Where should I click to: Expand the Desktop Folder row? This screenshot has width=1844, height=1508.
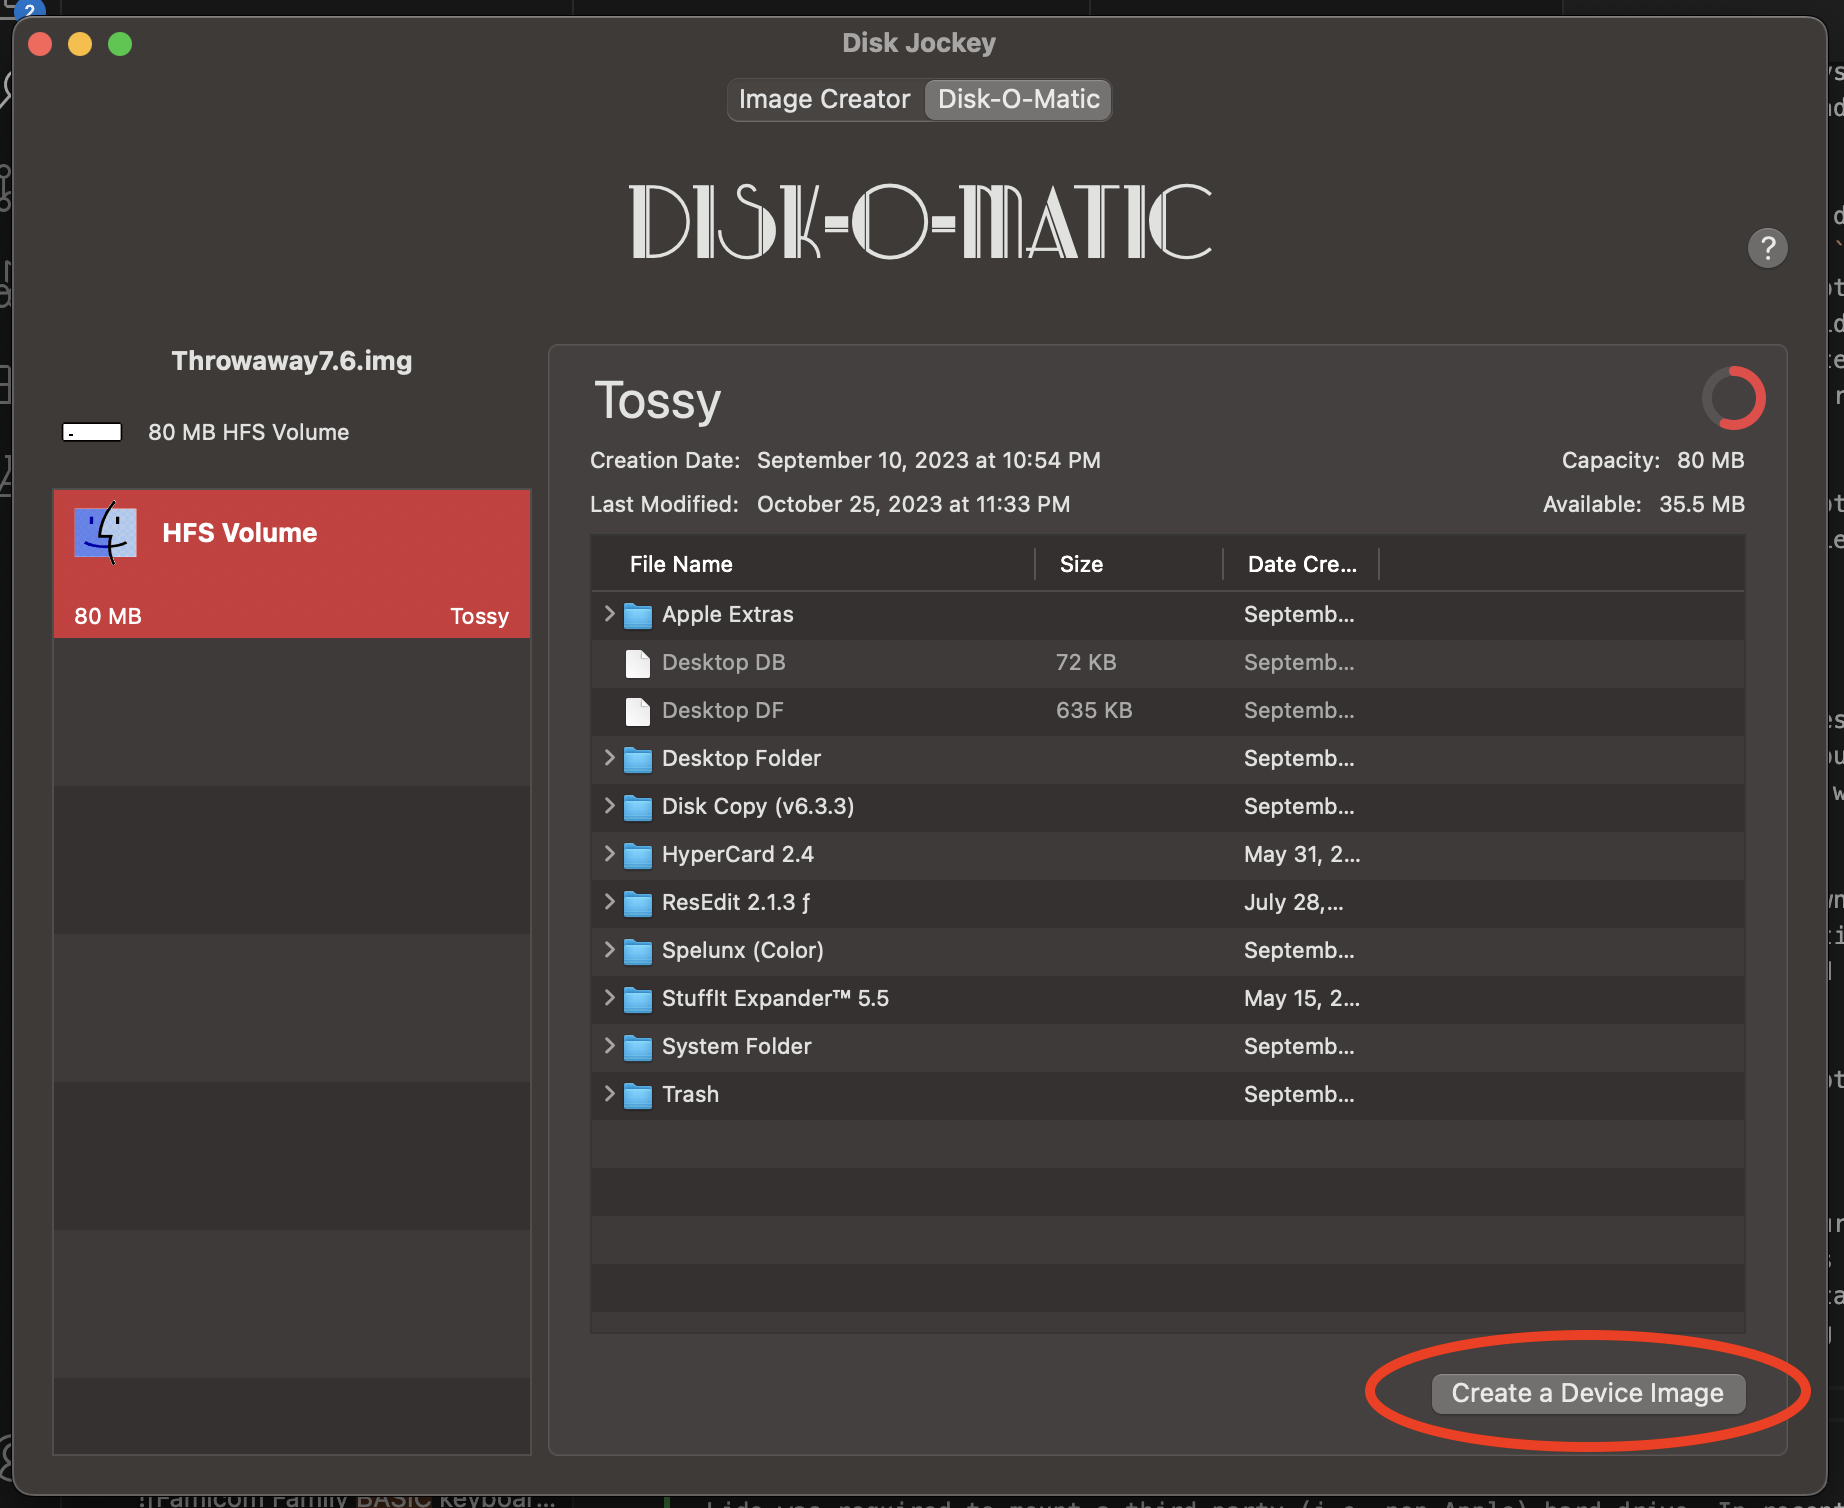[x=609, y=758]
